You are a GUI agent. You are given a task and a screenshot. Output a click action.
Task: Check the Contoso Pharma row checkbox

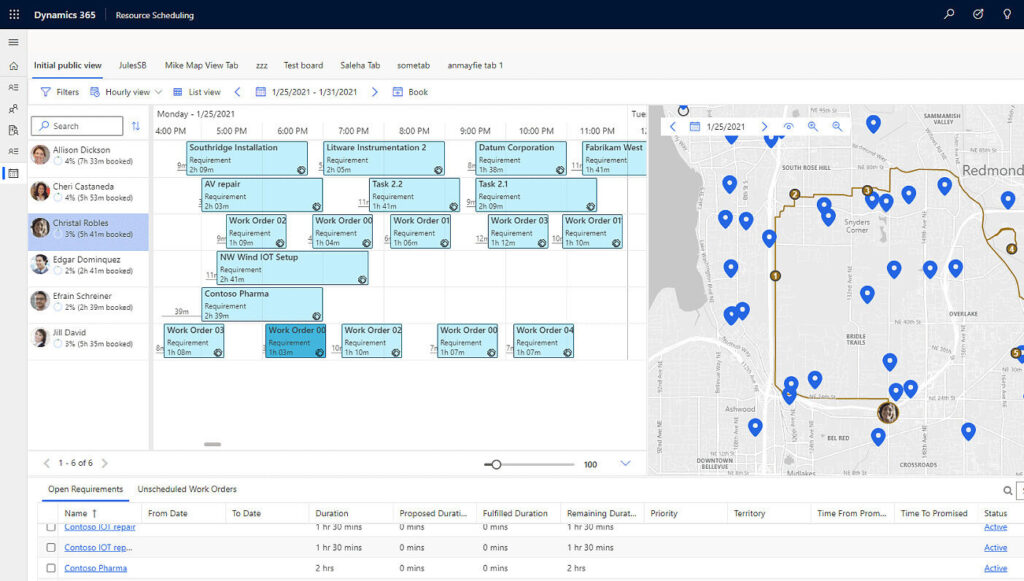[51, 568]
